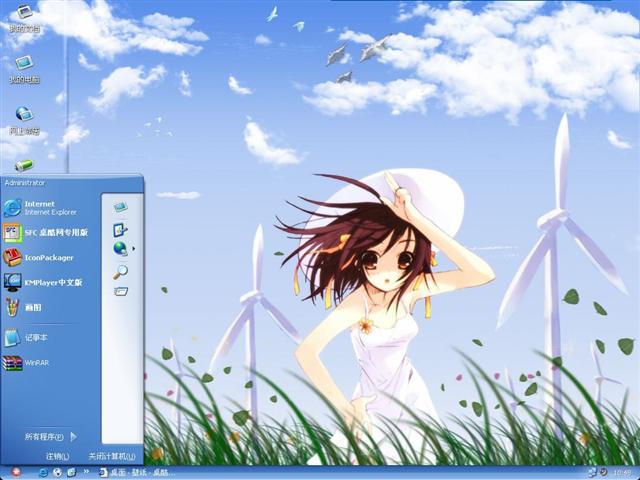Open My Computer icon in right Start panel

pos(120,207)
